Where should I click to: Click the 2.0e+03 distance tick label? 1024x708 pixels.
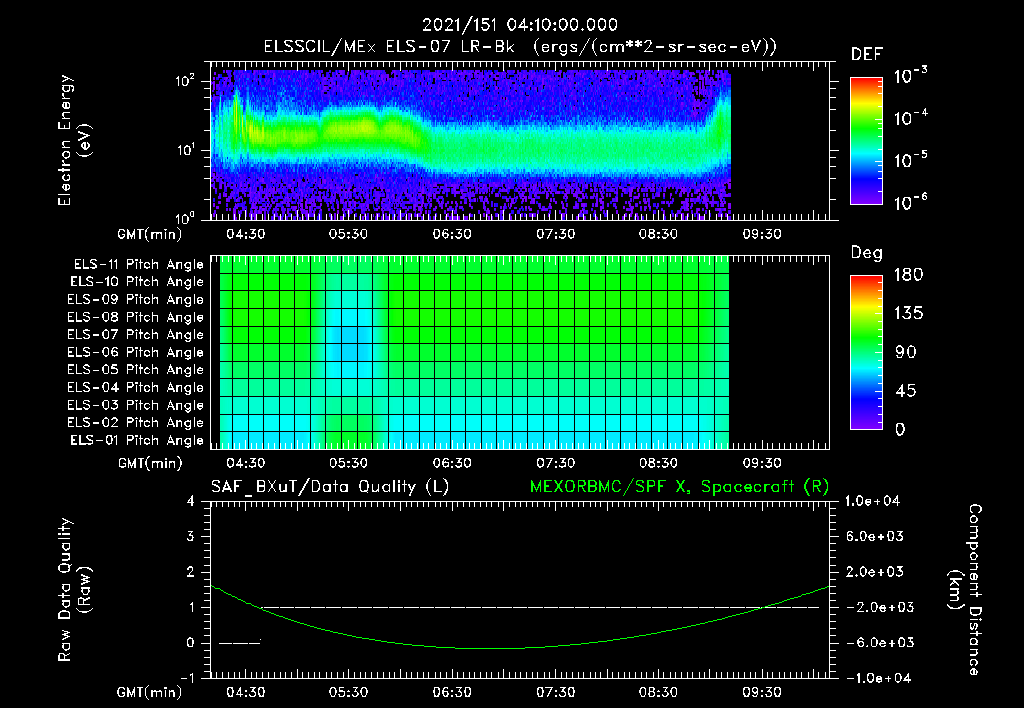coord(875,572)
